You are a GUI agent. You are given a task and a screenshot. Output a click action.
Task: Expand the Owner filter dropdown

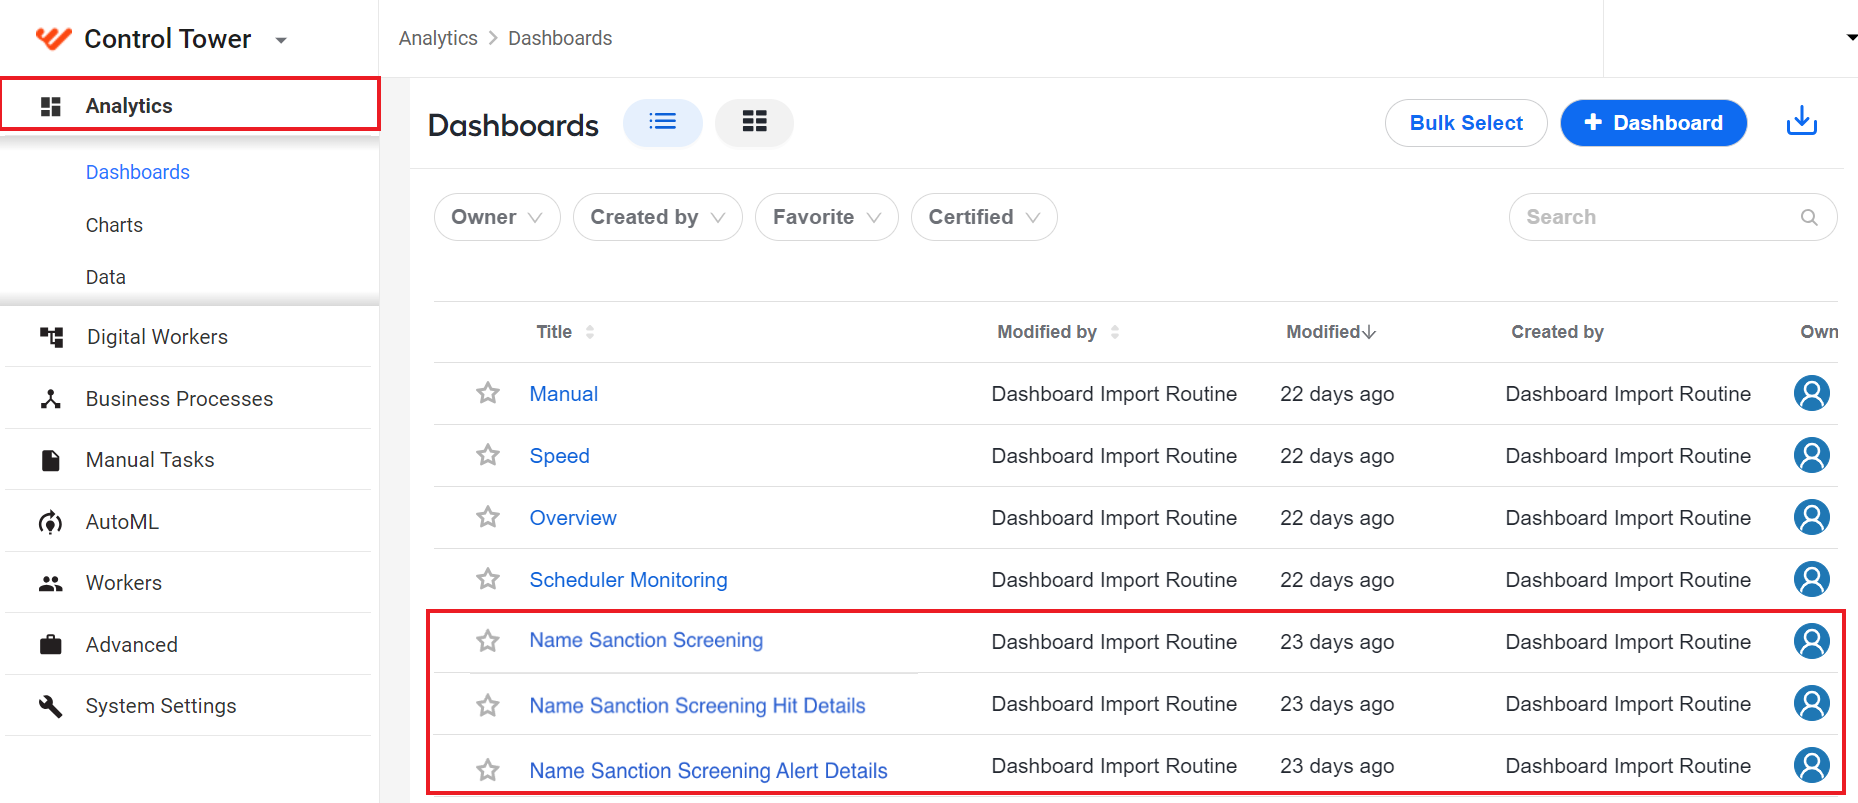tap(497, 217)
